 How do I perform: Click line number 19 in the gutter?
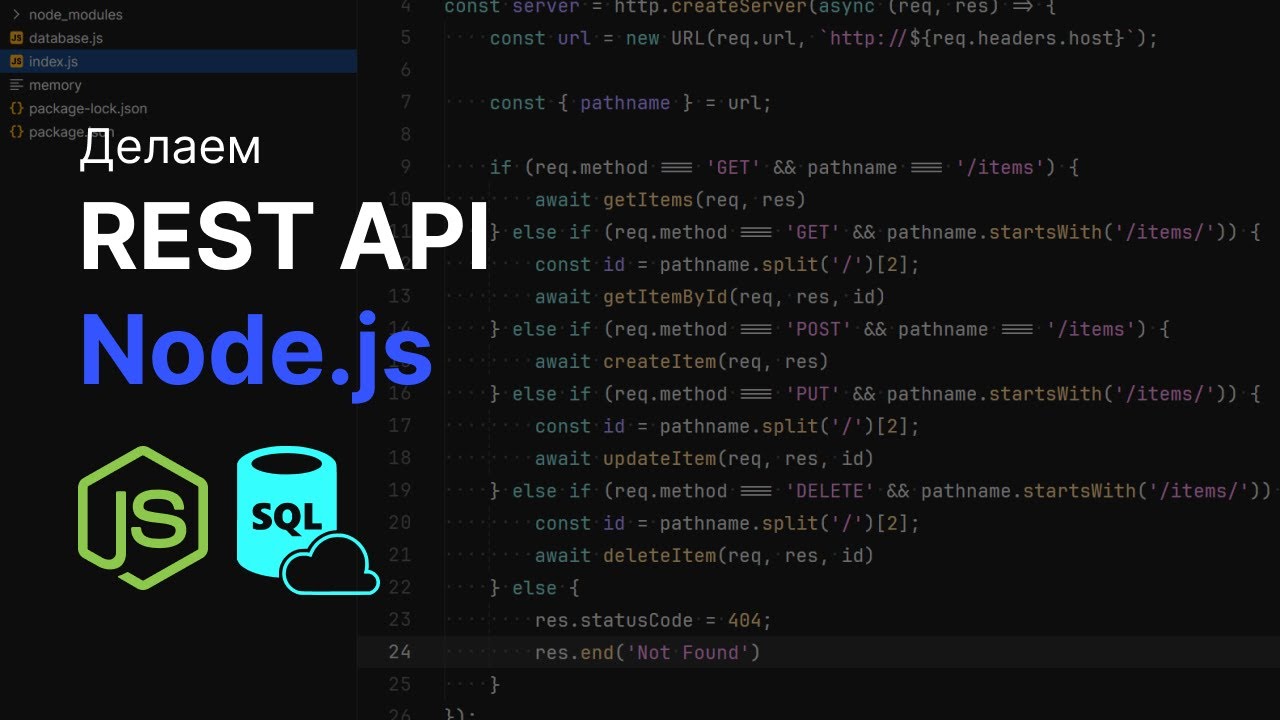pos(399,491)
